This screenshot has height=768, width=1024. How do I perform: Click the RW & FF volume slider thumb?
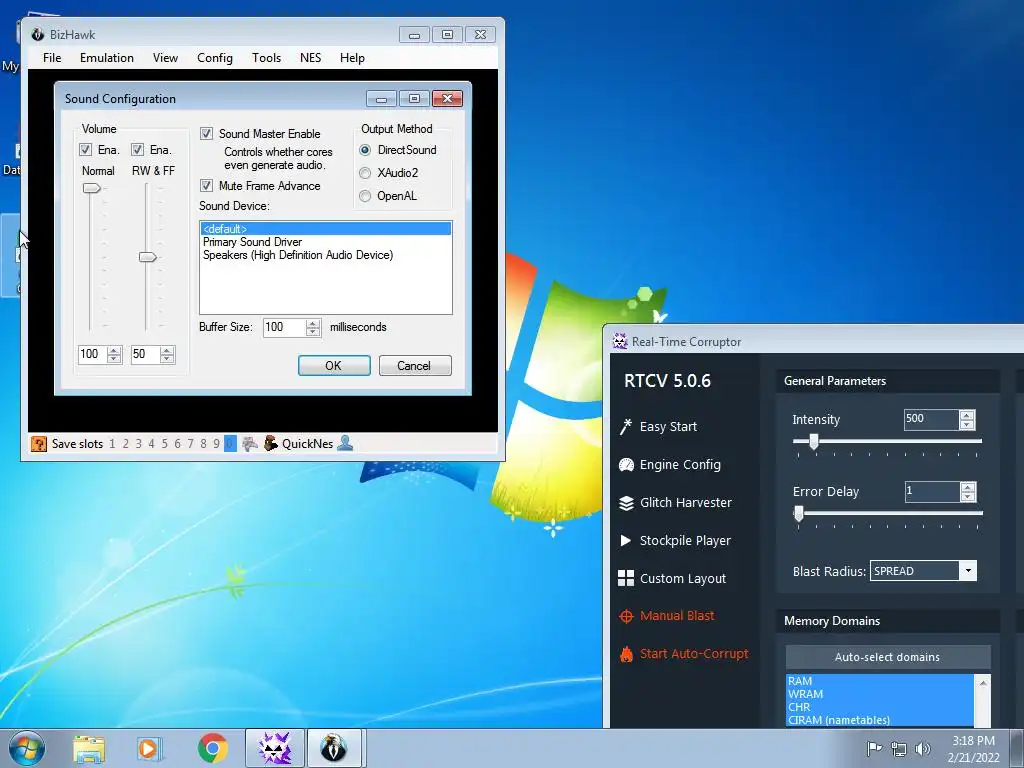[x=148, y=257]
